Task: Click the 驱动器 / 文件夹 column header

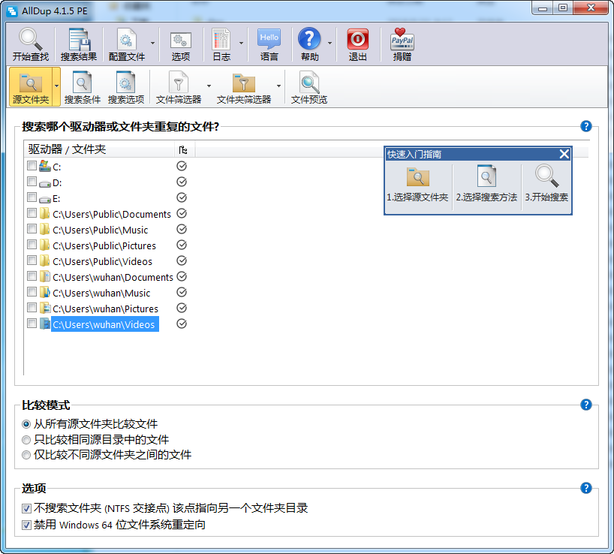Action: point(99,150)
